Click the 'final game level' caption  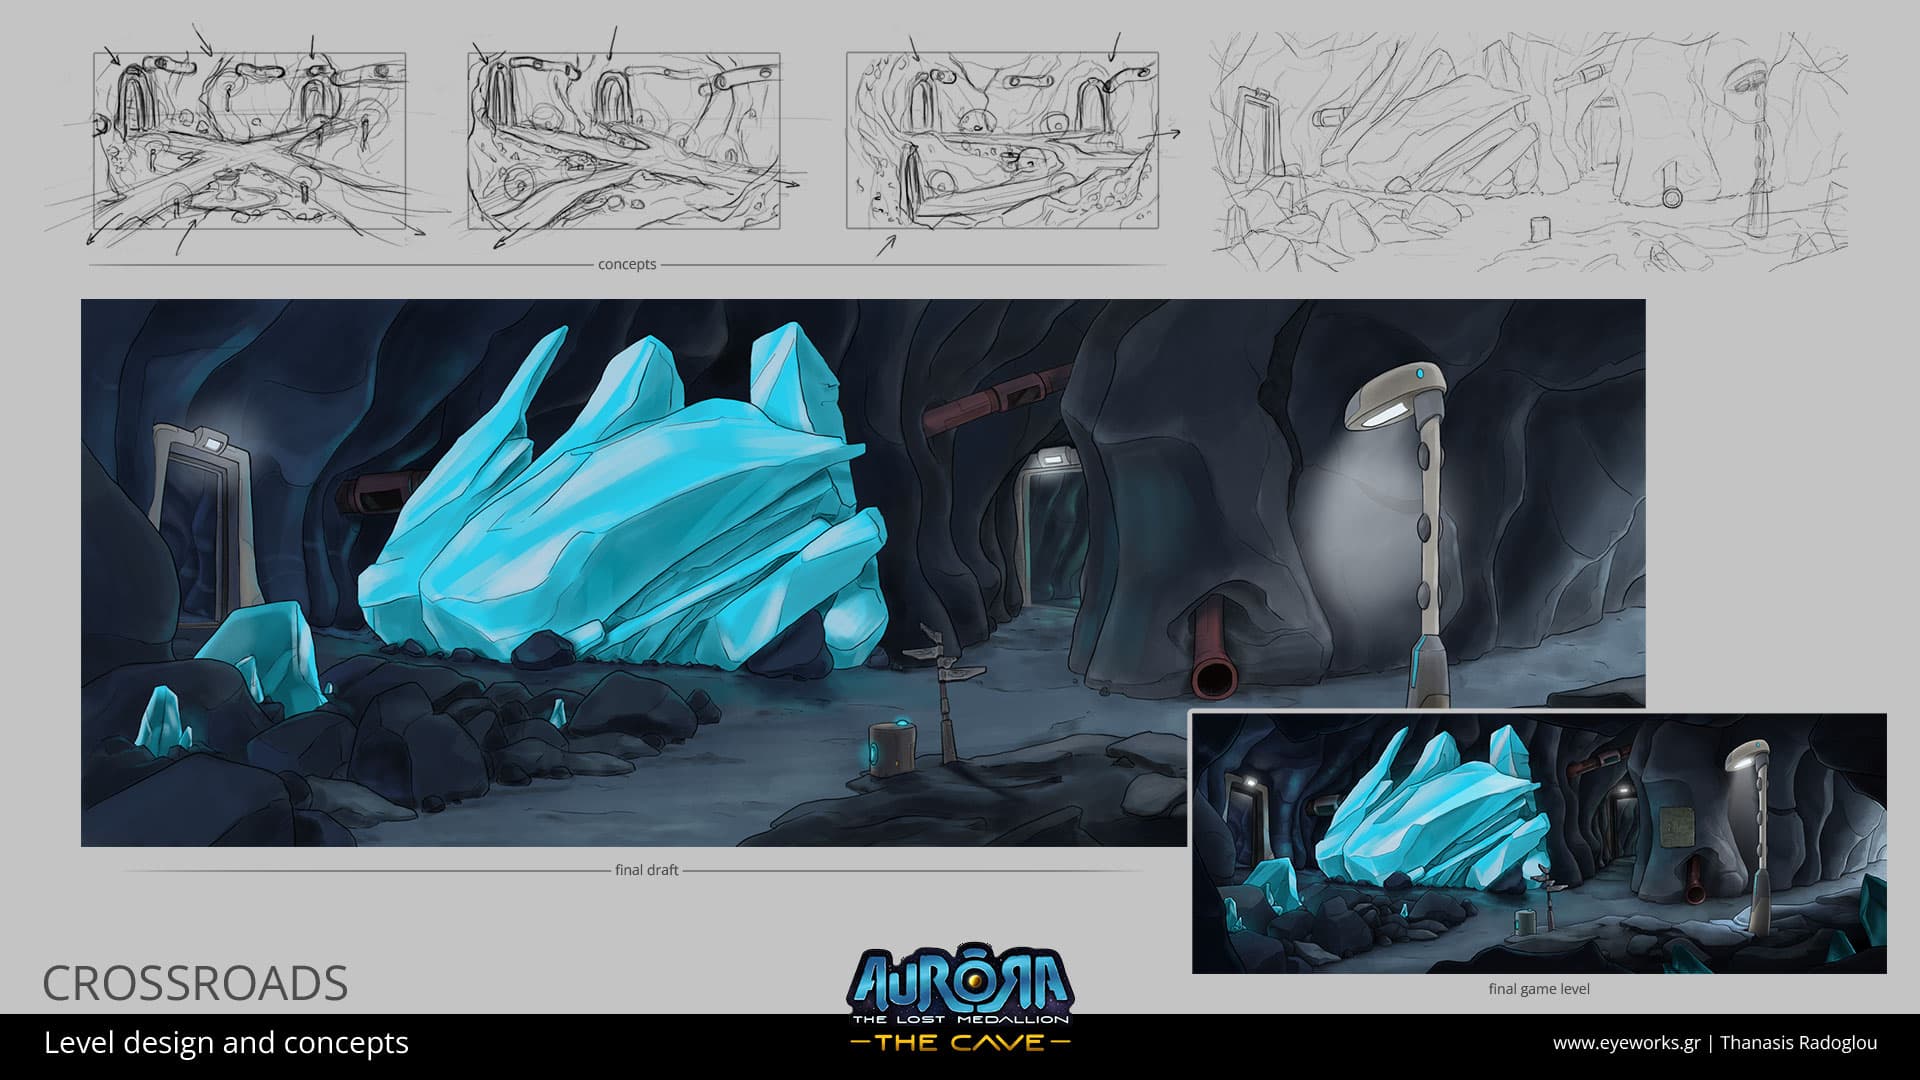tap(1538, 989)
